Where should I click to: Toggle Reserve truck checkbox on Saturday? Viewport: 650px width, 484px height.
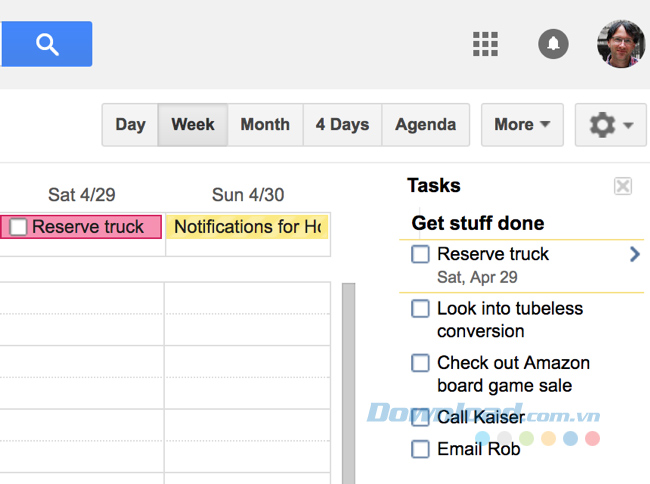pyautogui.click(x=18, y=227)
